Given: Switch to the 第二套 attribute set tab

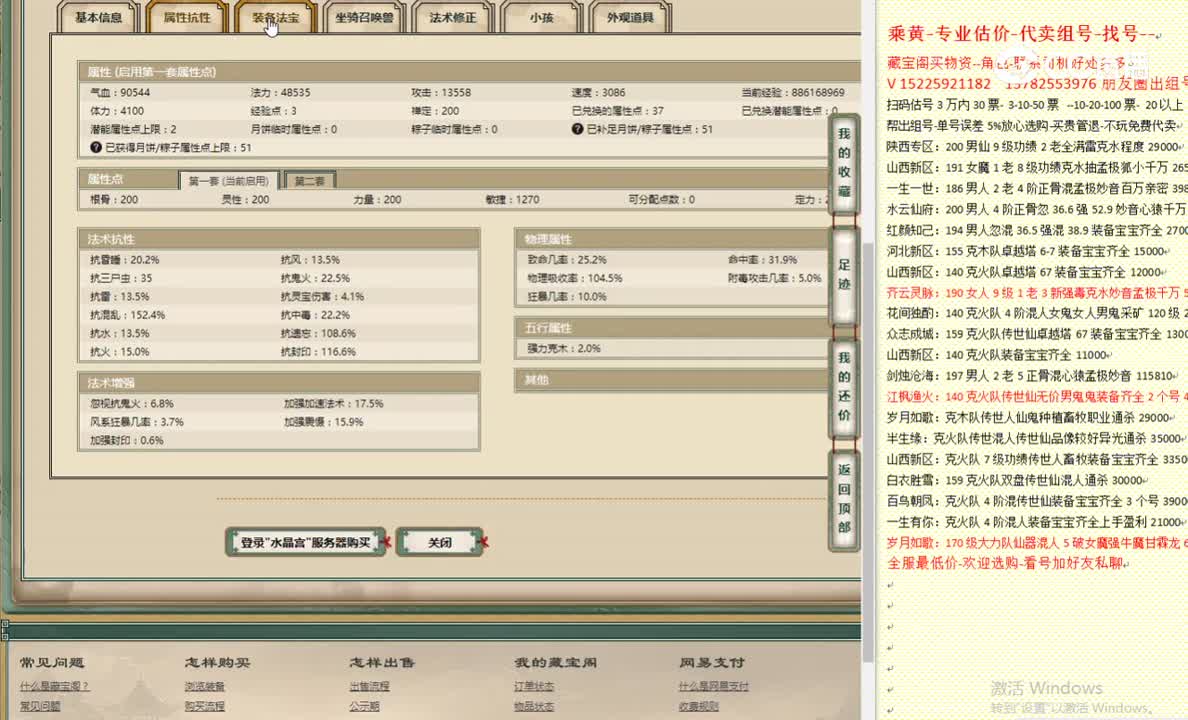Looking at the screenshot, I should [x=309, y=181].
